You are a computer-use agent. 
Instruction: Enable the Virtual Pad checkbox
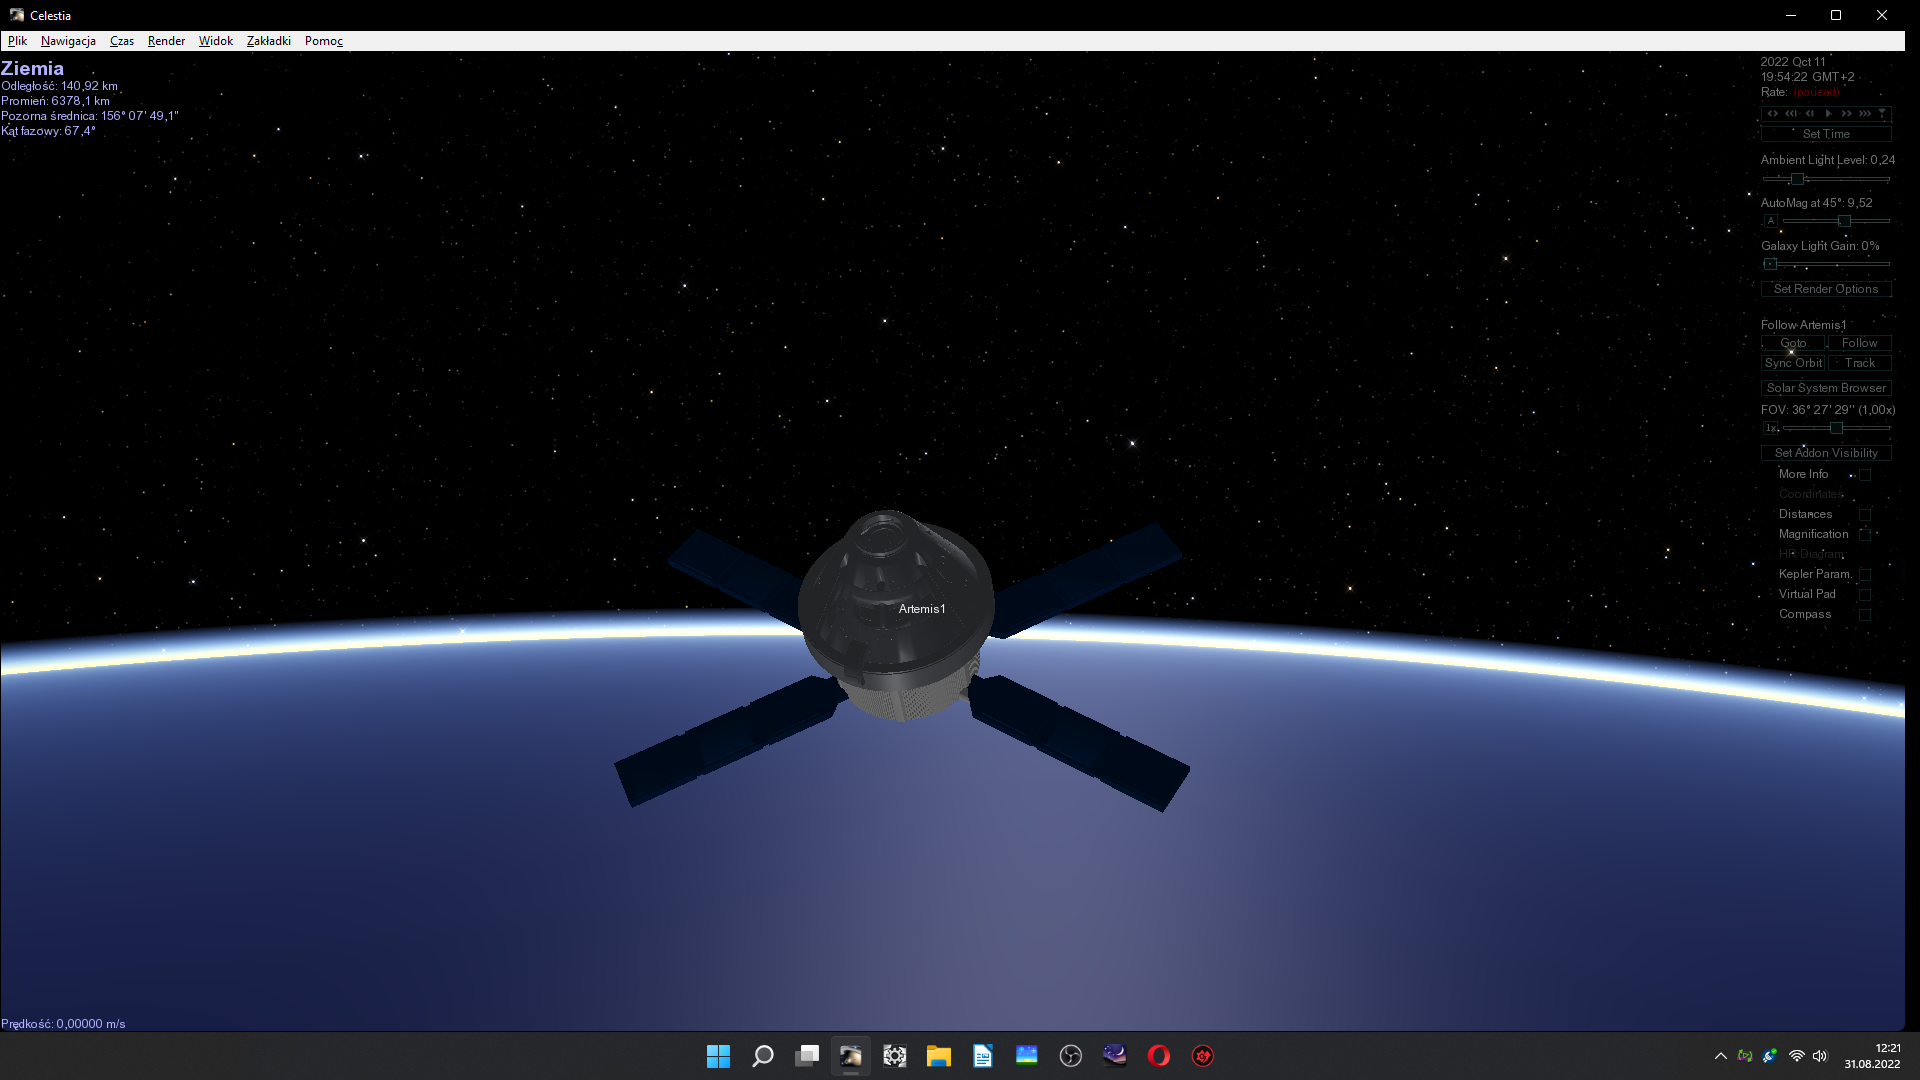pyautogui.click(x=1865, y=595)
